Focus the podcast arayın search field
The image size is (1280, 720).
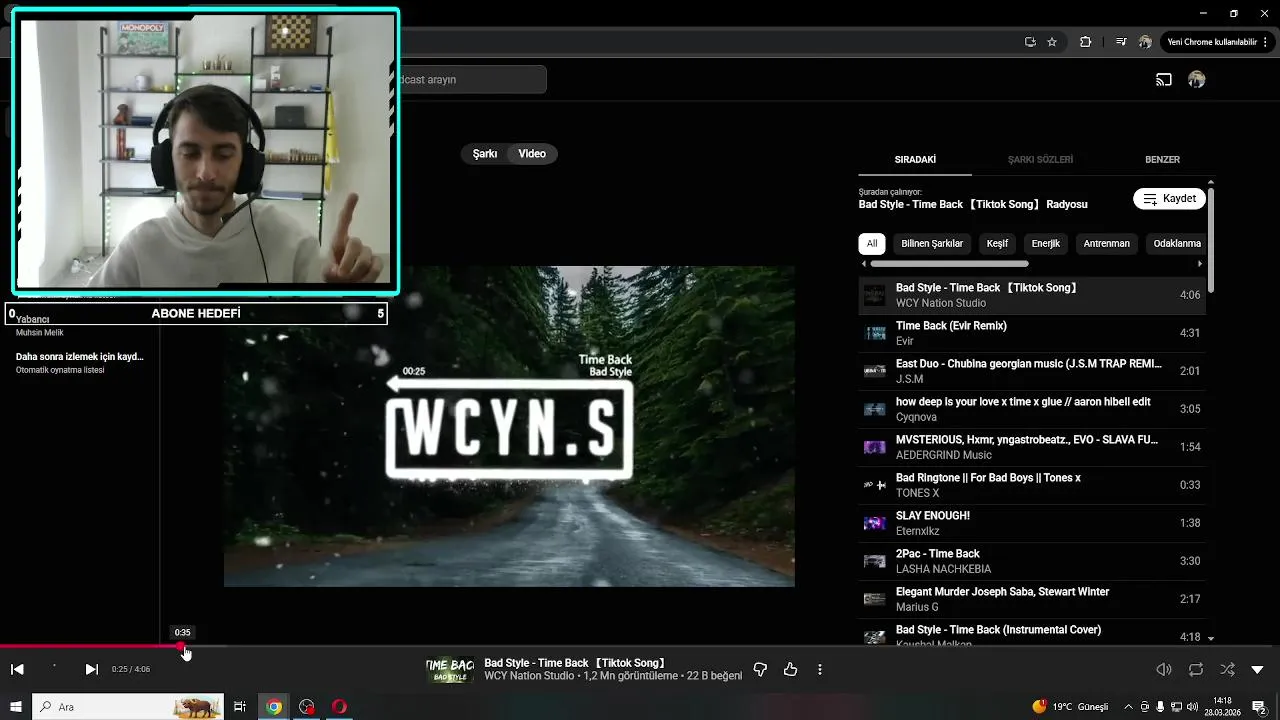tap(471, 80)
